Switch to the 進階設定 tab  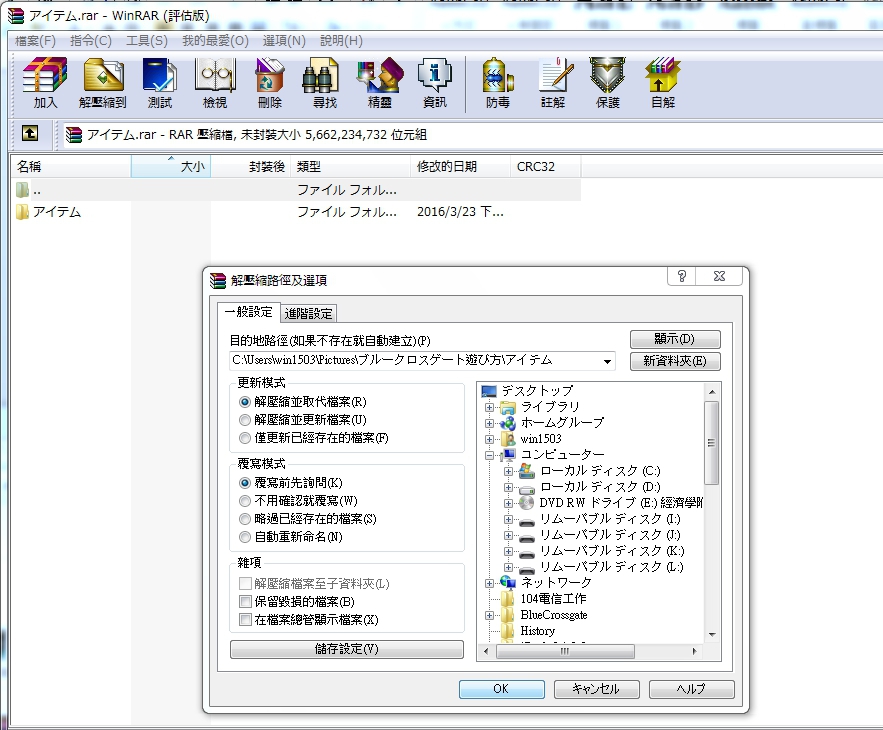308,313
